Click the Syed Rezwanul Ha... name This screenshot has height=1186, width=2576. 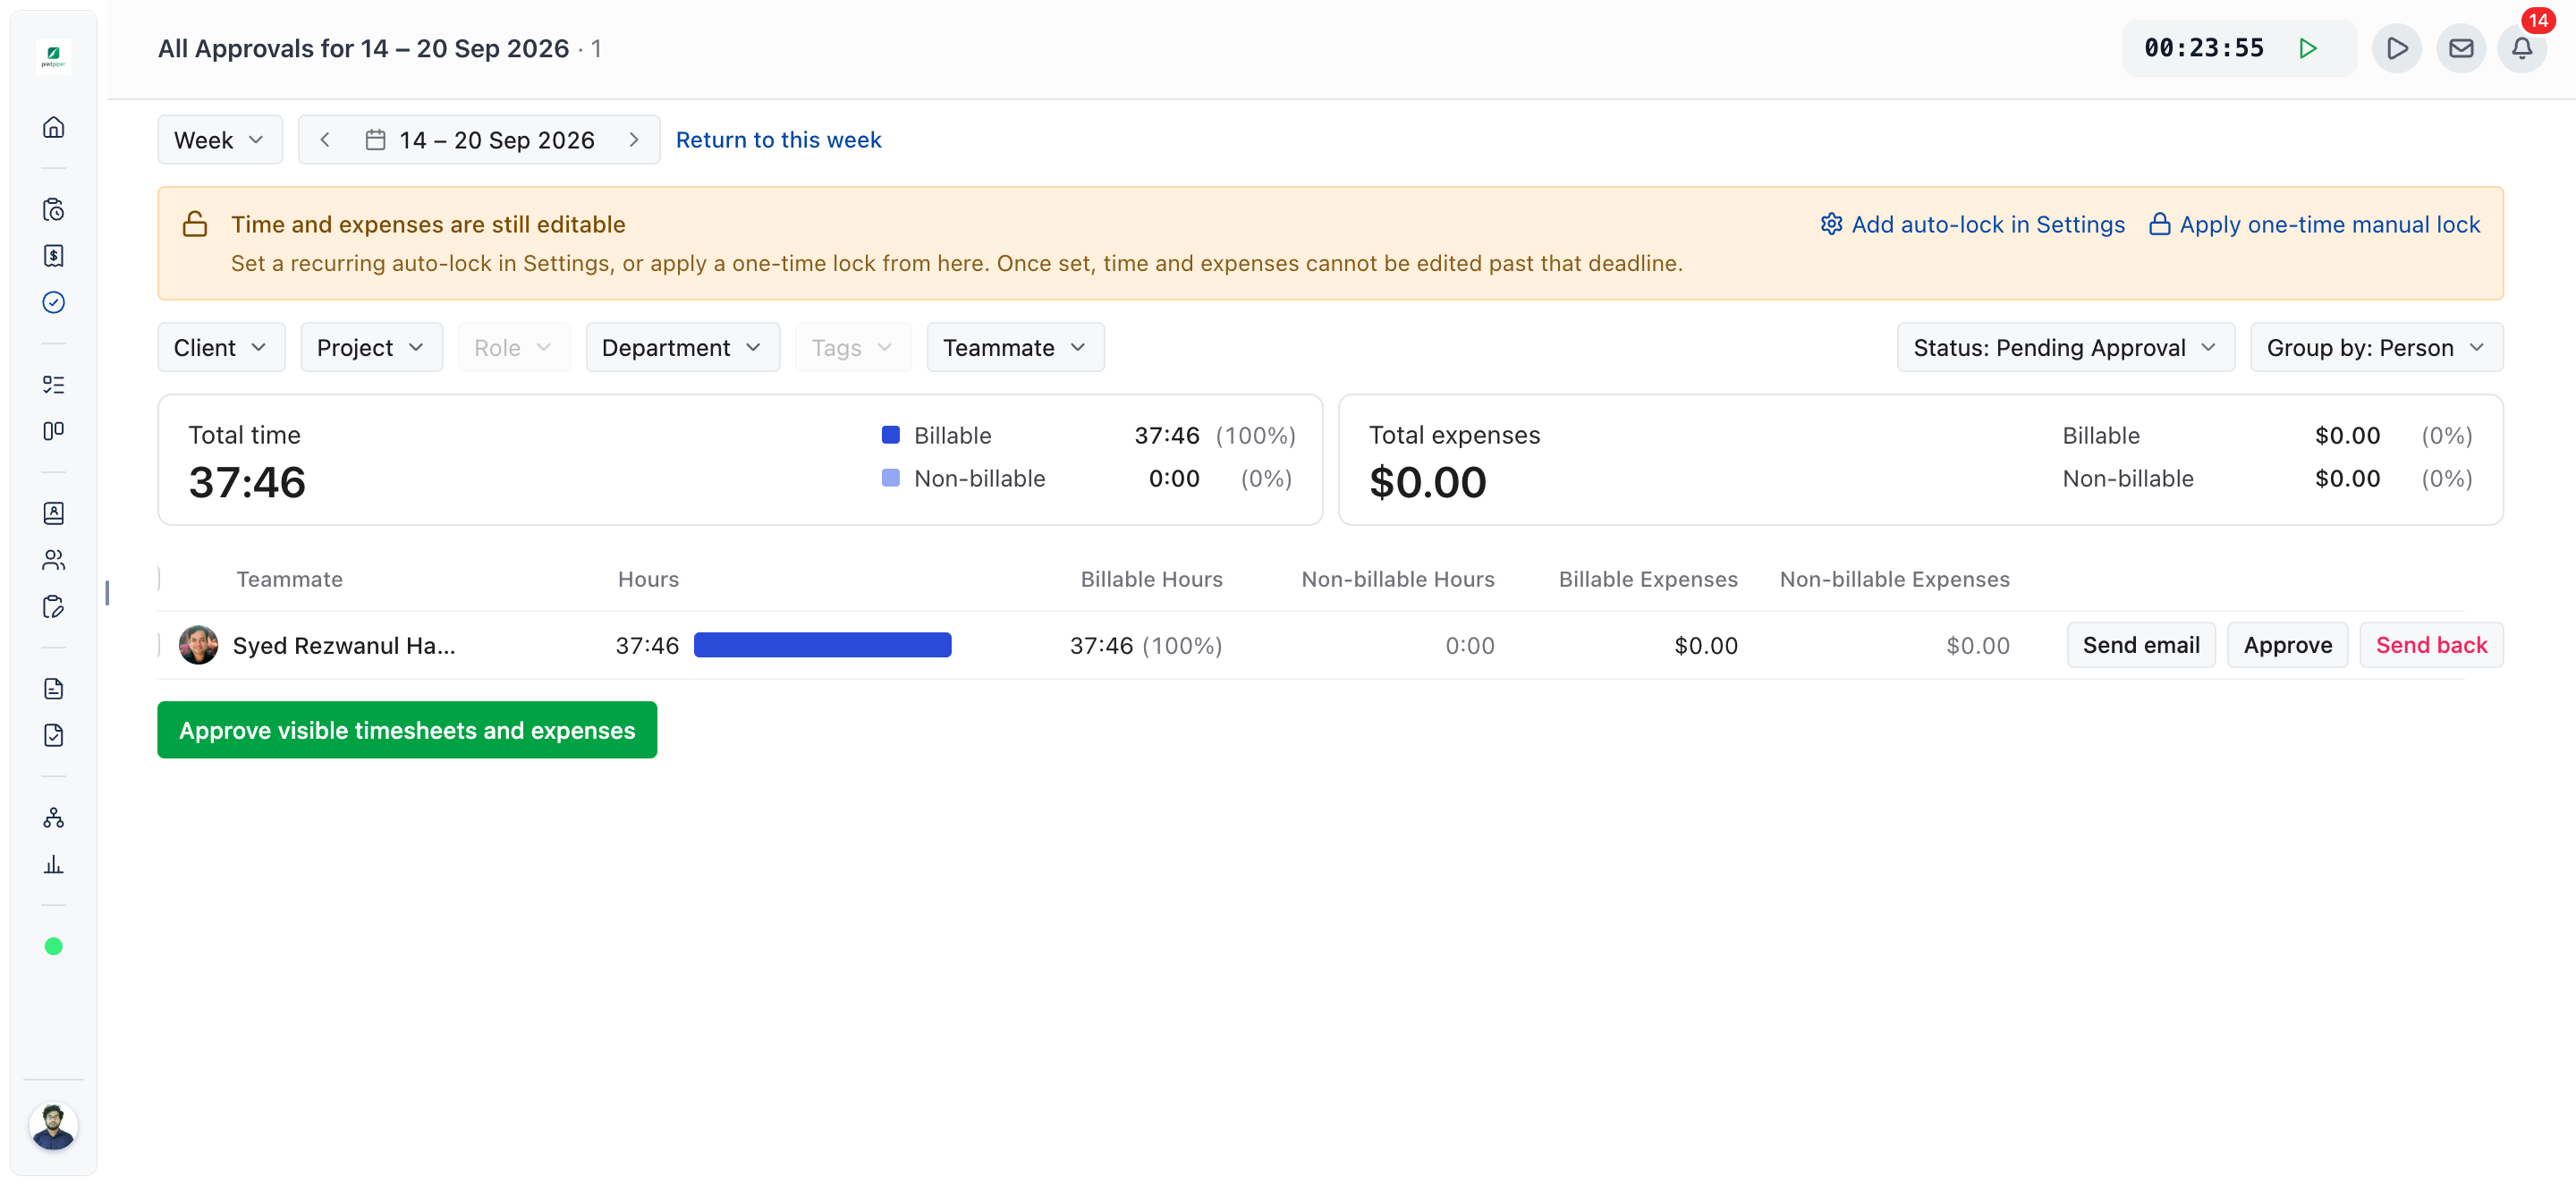(x=344, y=646)
